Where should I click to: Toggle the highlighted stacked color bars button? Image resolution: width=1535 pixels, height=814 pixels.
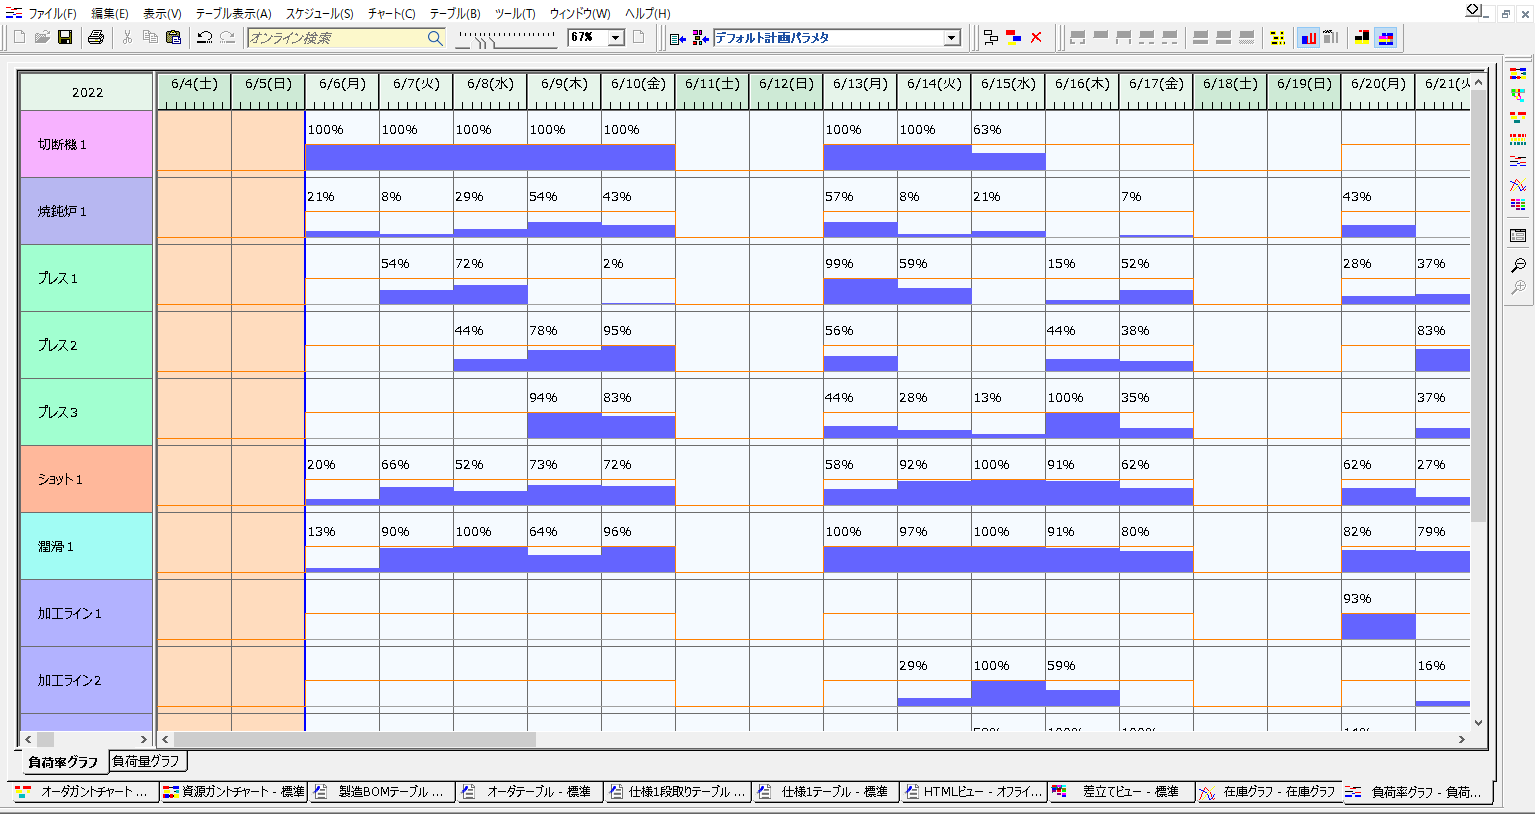[x=1386, y=38]
